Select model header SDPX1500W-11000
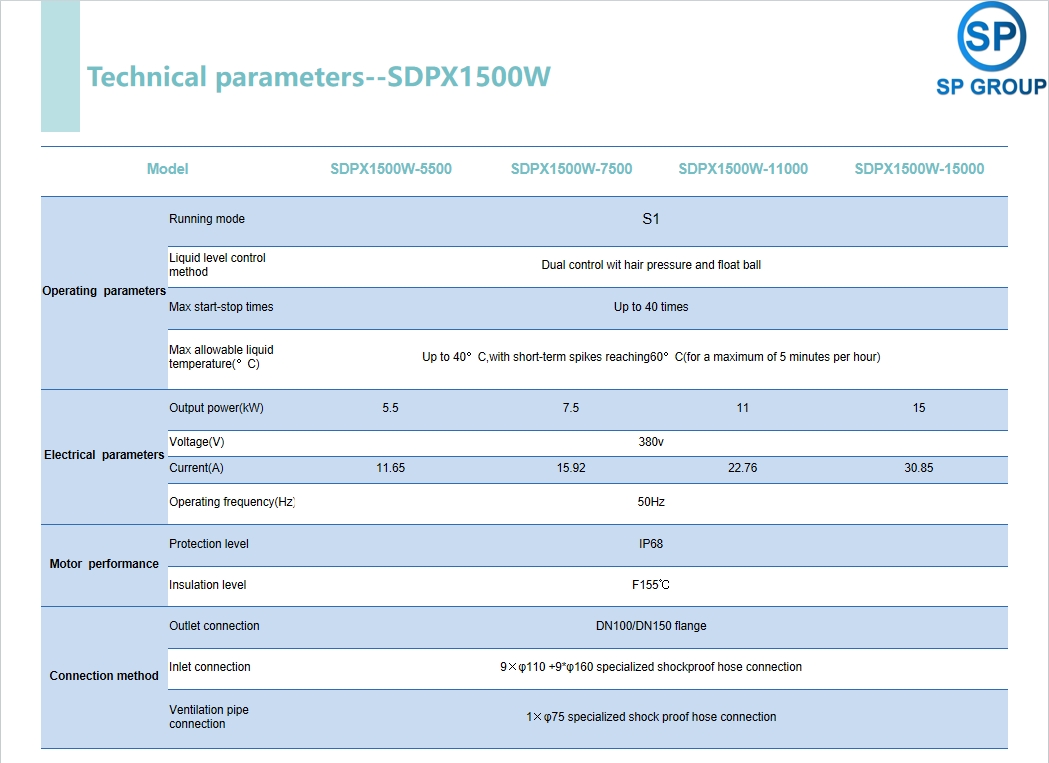 [x=743, y=169]
